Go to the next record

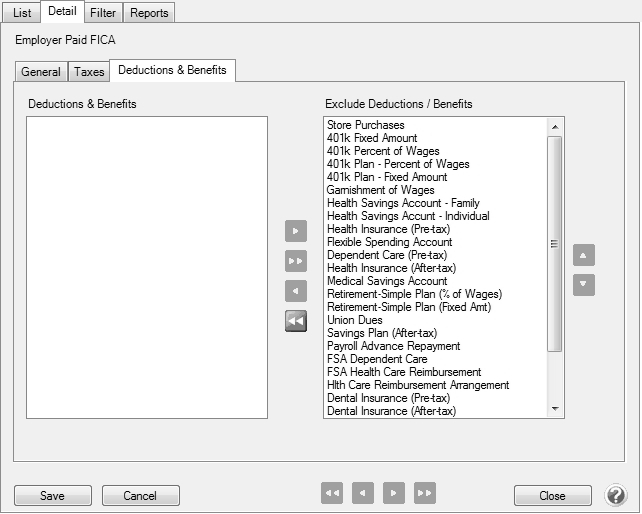pyautogui.click(x=394, y=493)
